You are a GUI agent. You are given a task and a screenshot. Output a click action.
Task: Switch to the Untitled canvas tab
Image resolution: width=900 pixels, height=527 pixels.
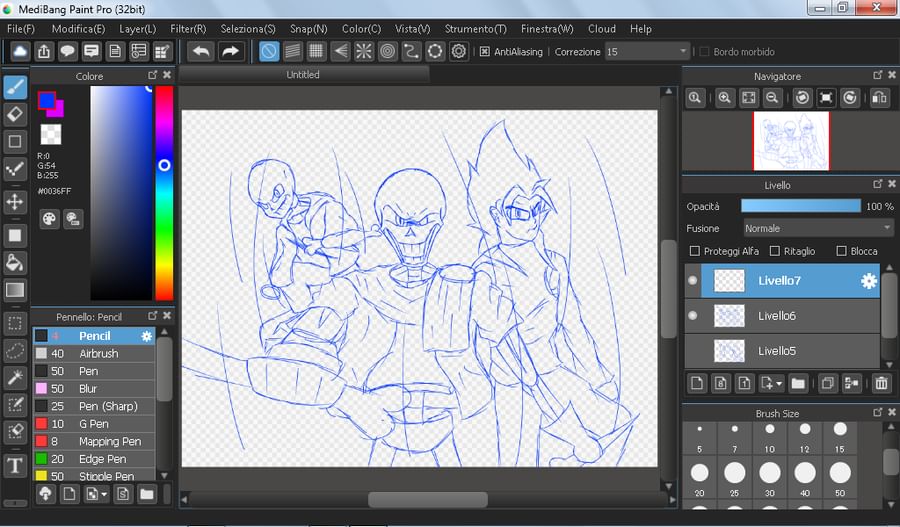pyautogui.click(x=303, y=75)
